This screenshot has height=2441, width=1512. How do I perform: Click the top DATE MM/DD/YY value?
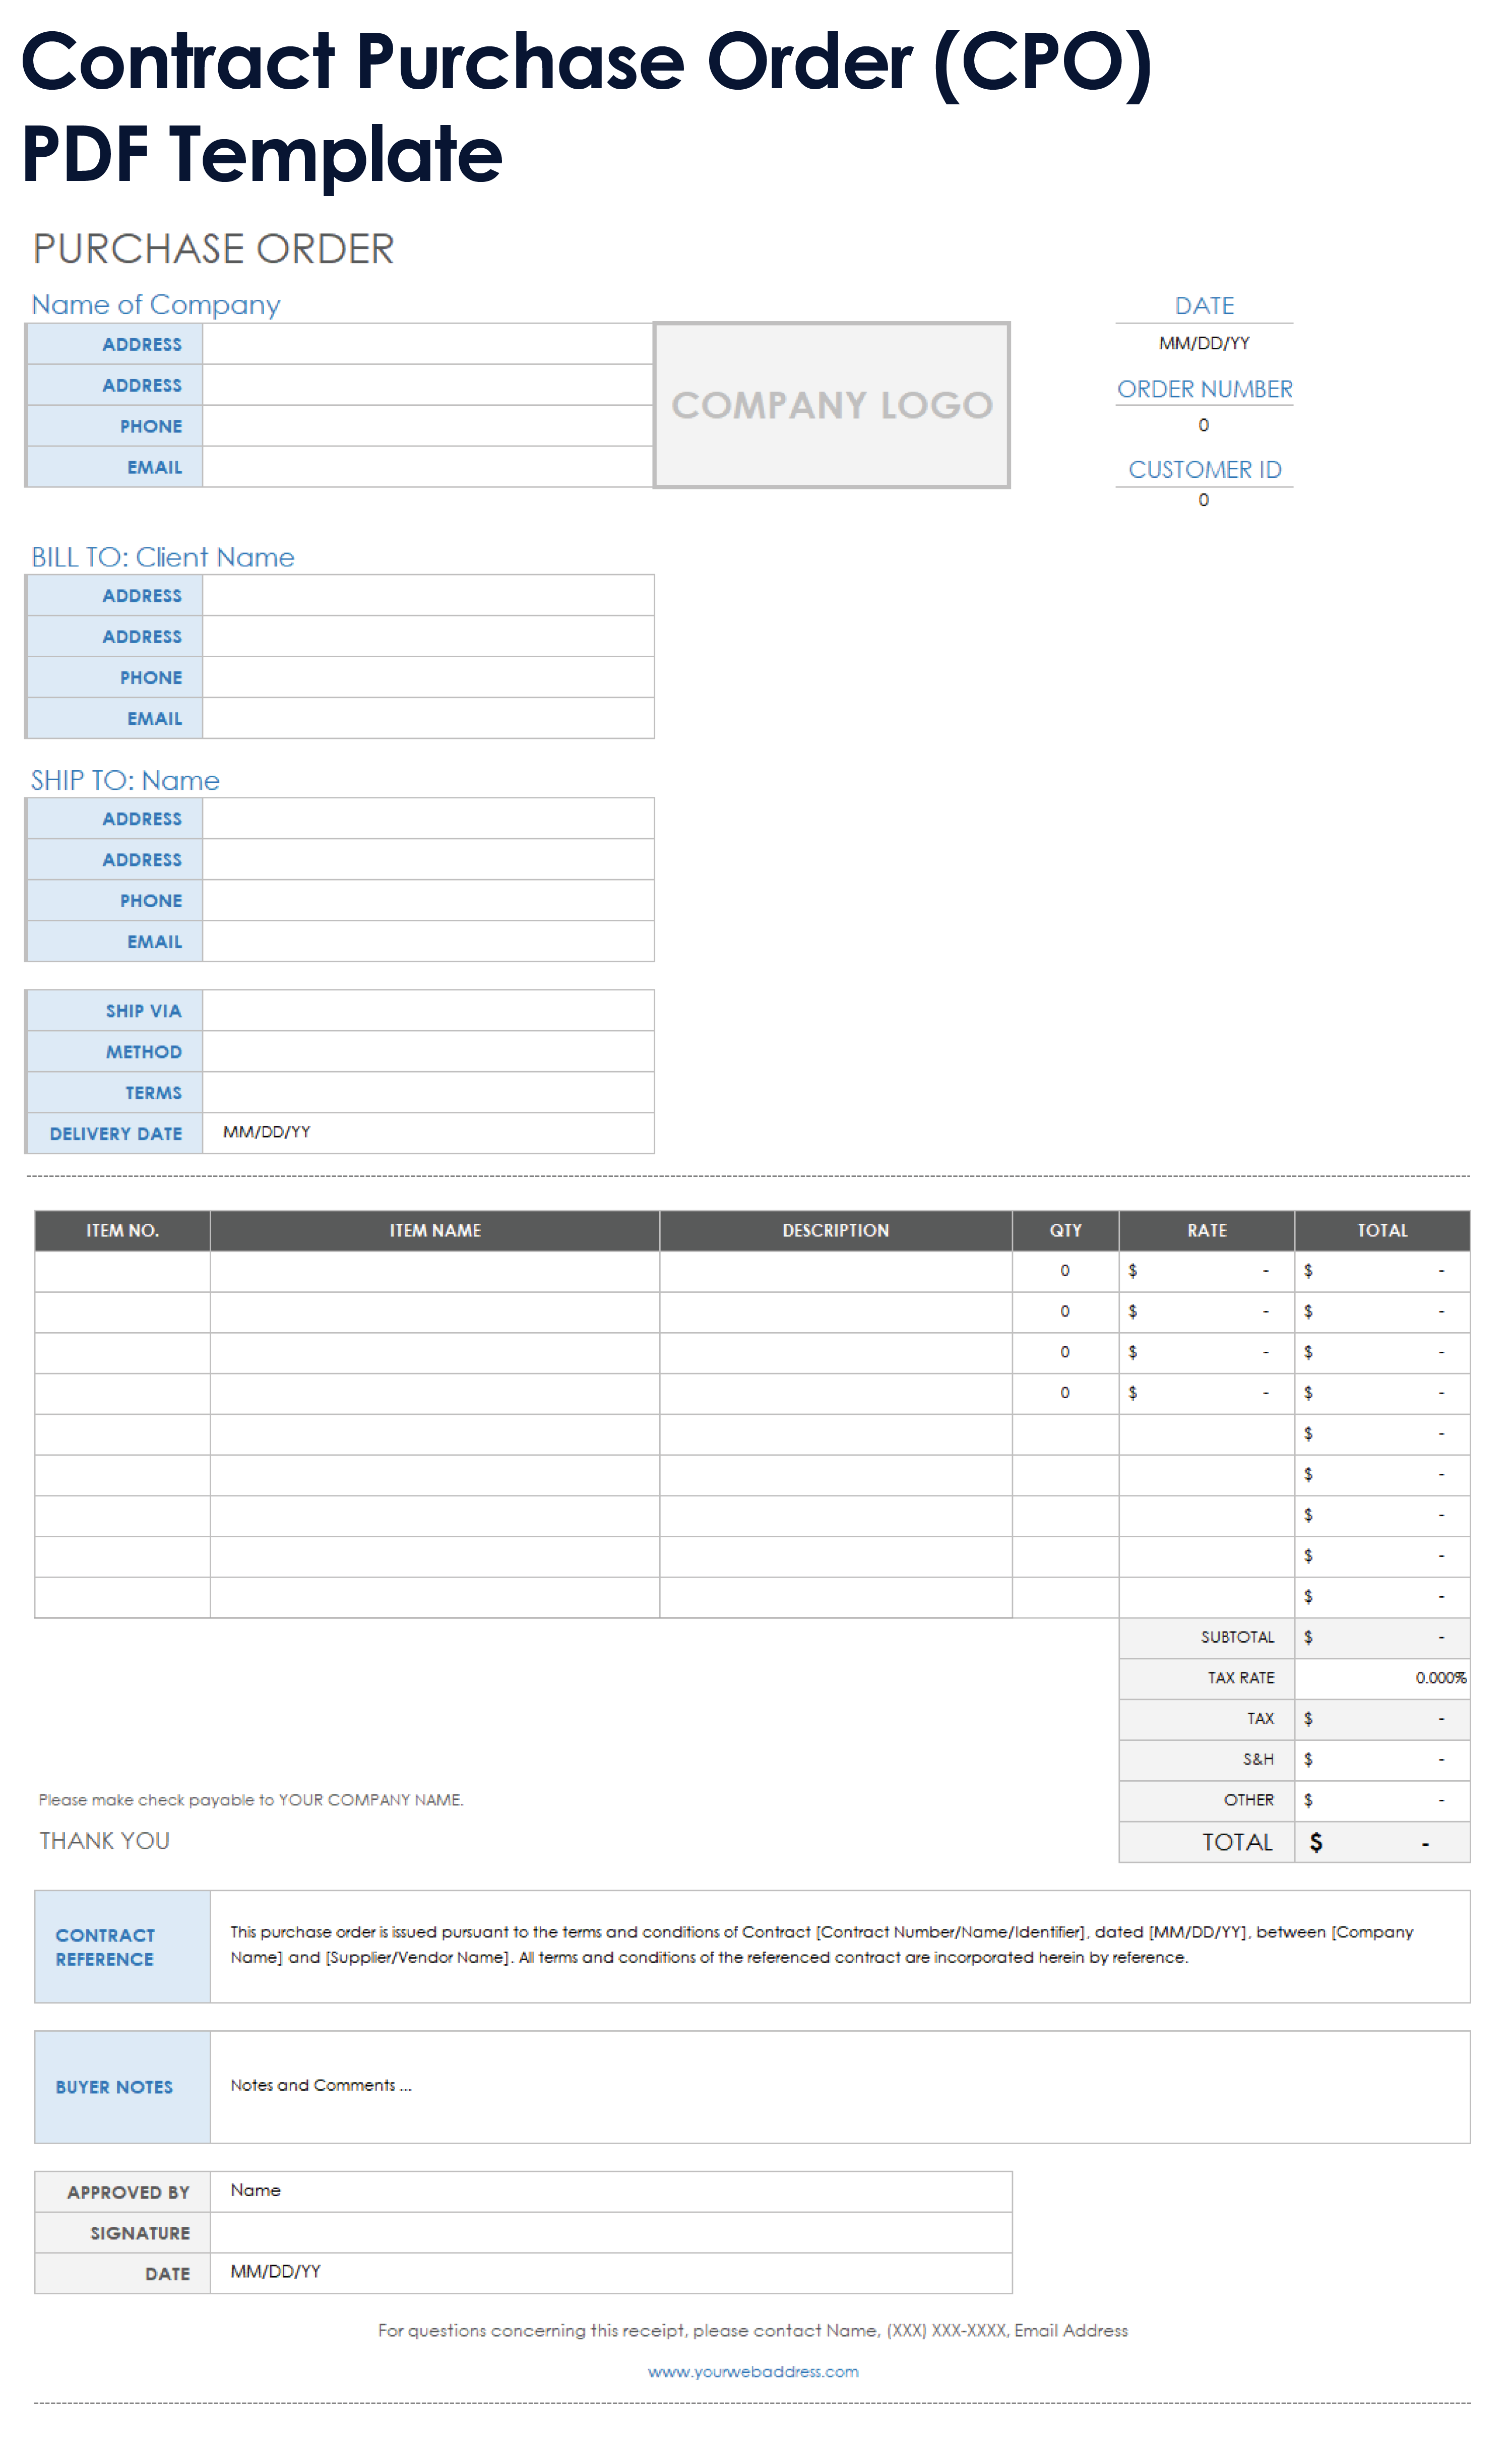[x=1203, y=343]
